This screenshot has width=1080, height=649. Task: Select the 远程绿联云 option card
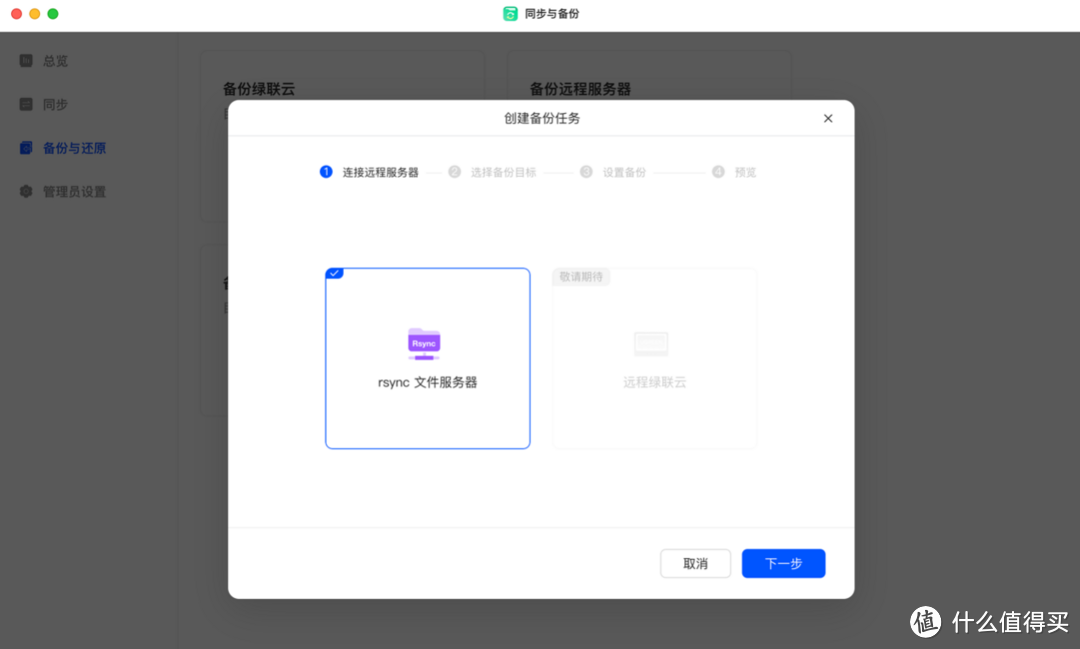coord(654,358)
